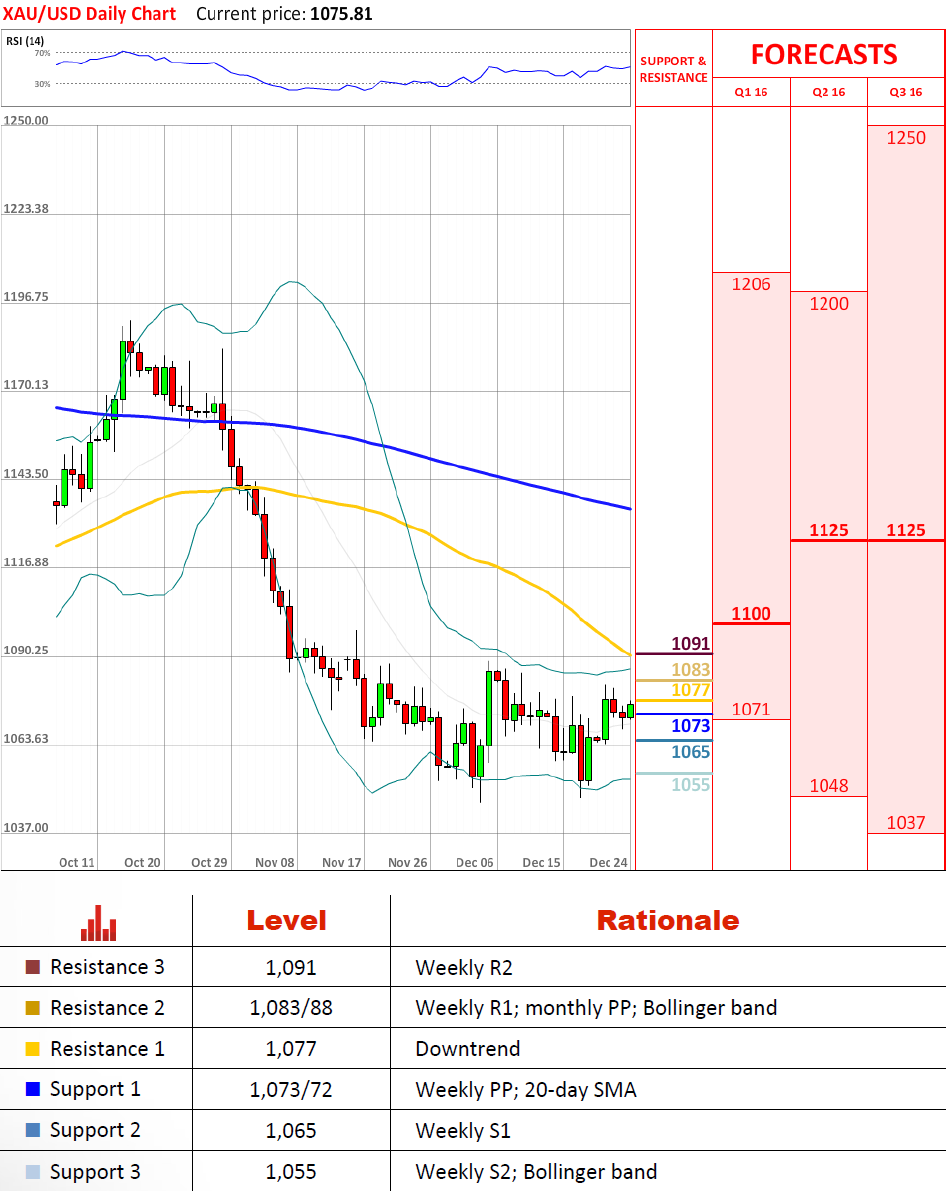Click the 1091 resistance level label

tap(690, 644)
